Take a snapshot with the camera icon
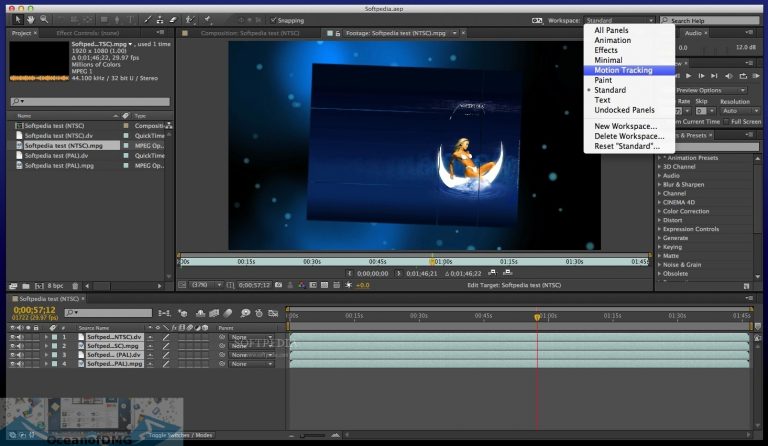768x446 pixels. coord(278,285)
